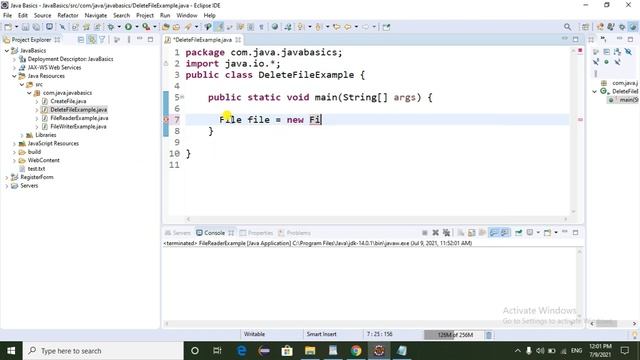Click Remove Launch icon in Console
The height and width of the screenshot is (360, 640).
pyautogui.click(x=436, y=233)
